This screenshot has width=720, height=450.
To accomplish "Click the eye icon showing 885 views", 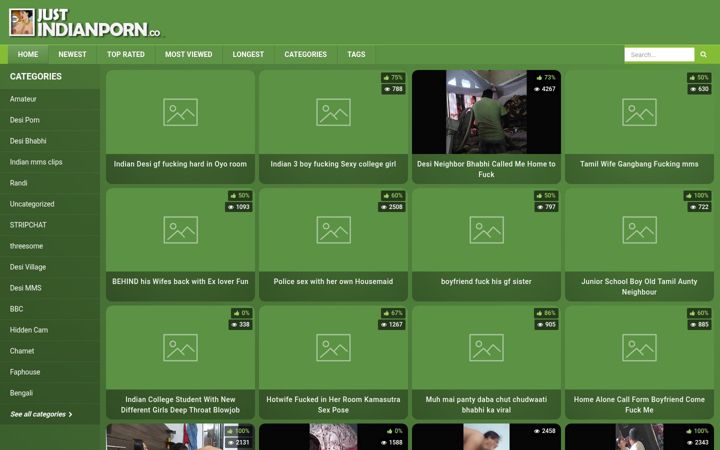I will click(693, 325).
